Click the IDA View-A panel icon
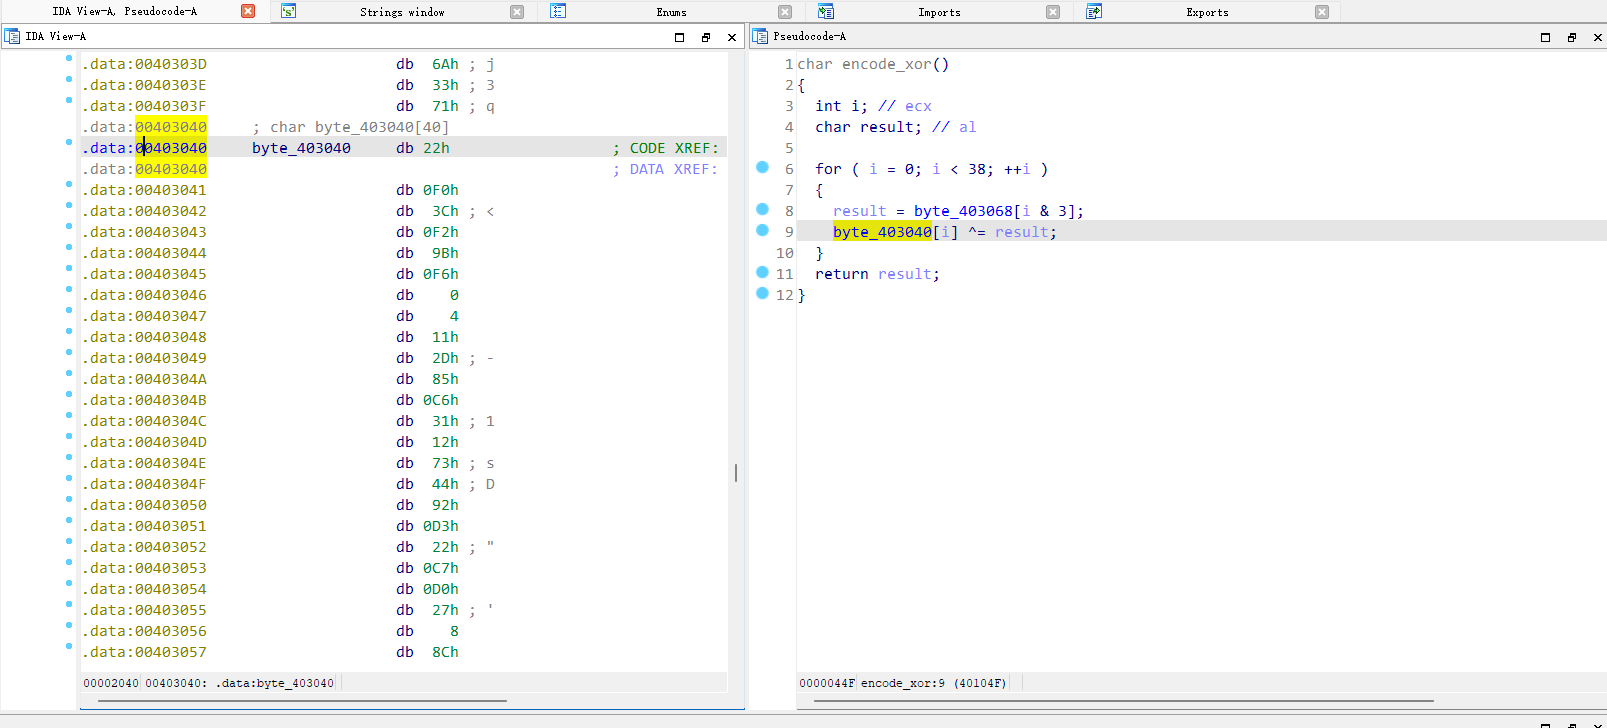1607x728 pixels. (12, 36)
